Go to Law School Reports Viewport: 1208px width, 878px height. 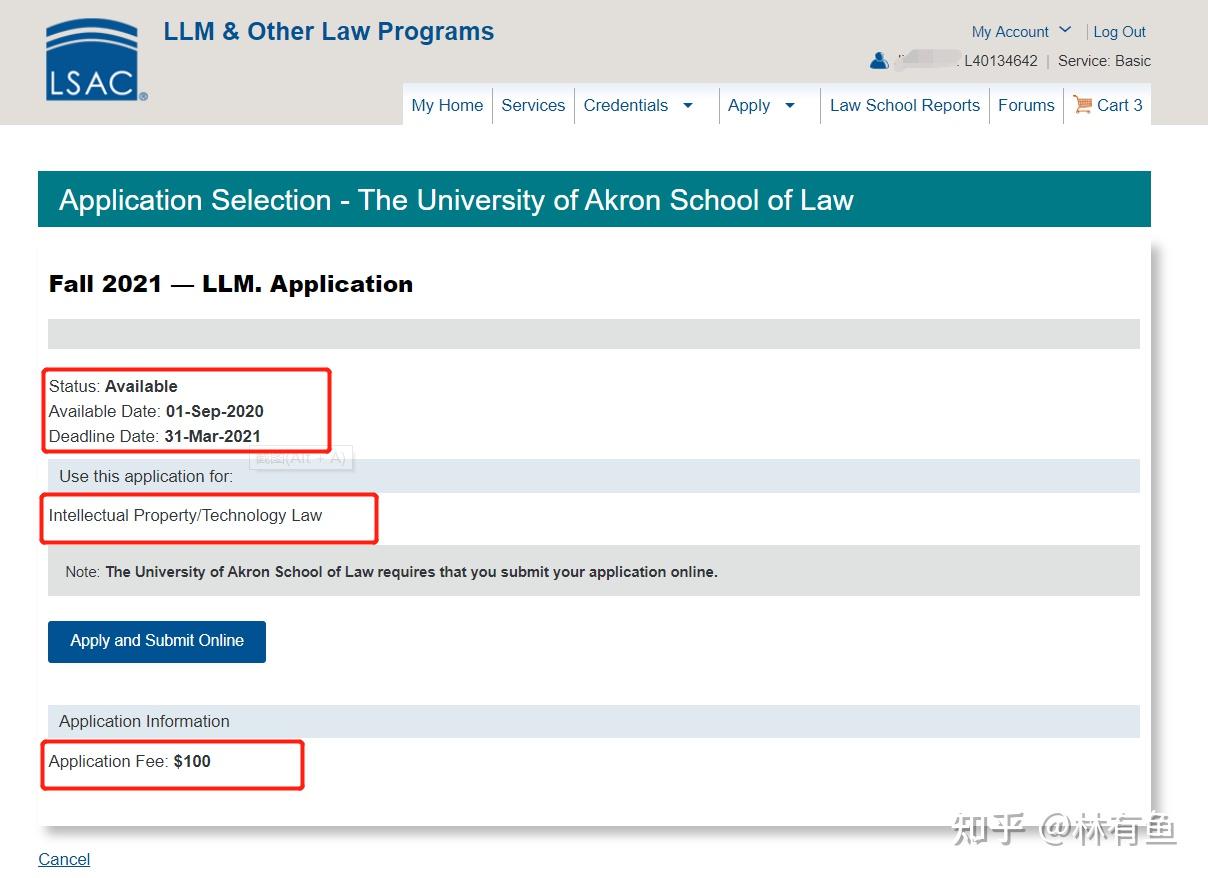[904, 104]
